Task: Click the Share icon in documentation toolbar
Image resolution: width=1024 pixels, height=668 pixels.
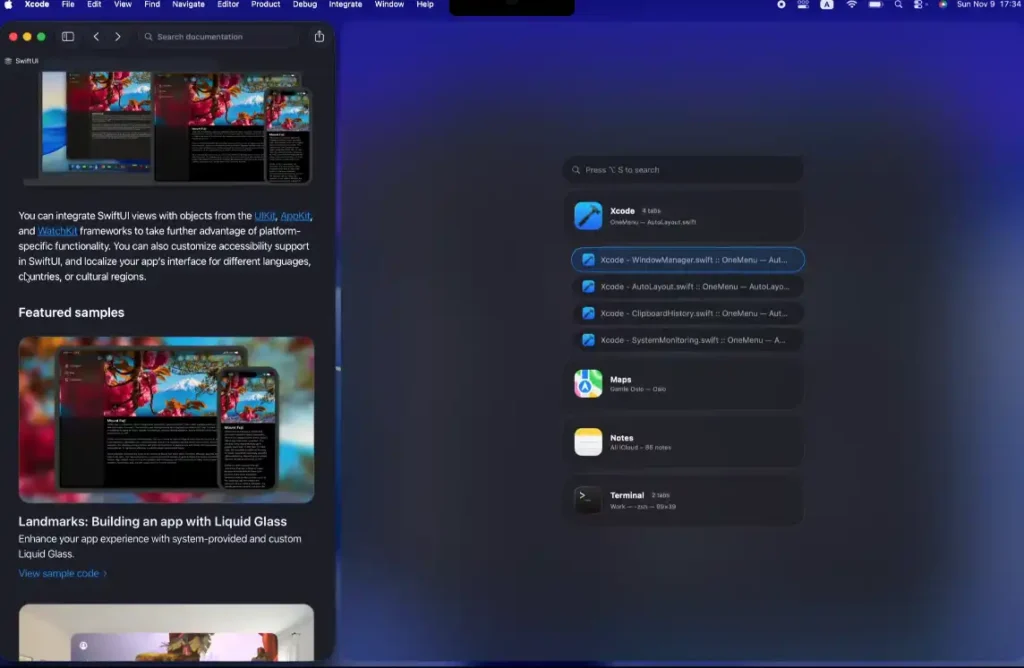Action: click(319, 37)
